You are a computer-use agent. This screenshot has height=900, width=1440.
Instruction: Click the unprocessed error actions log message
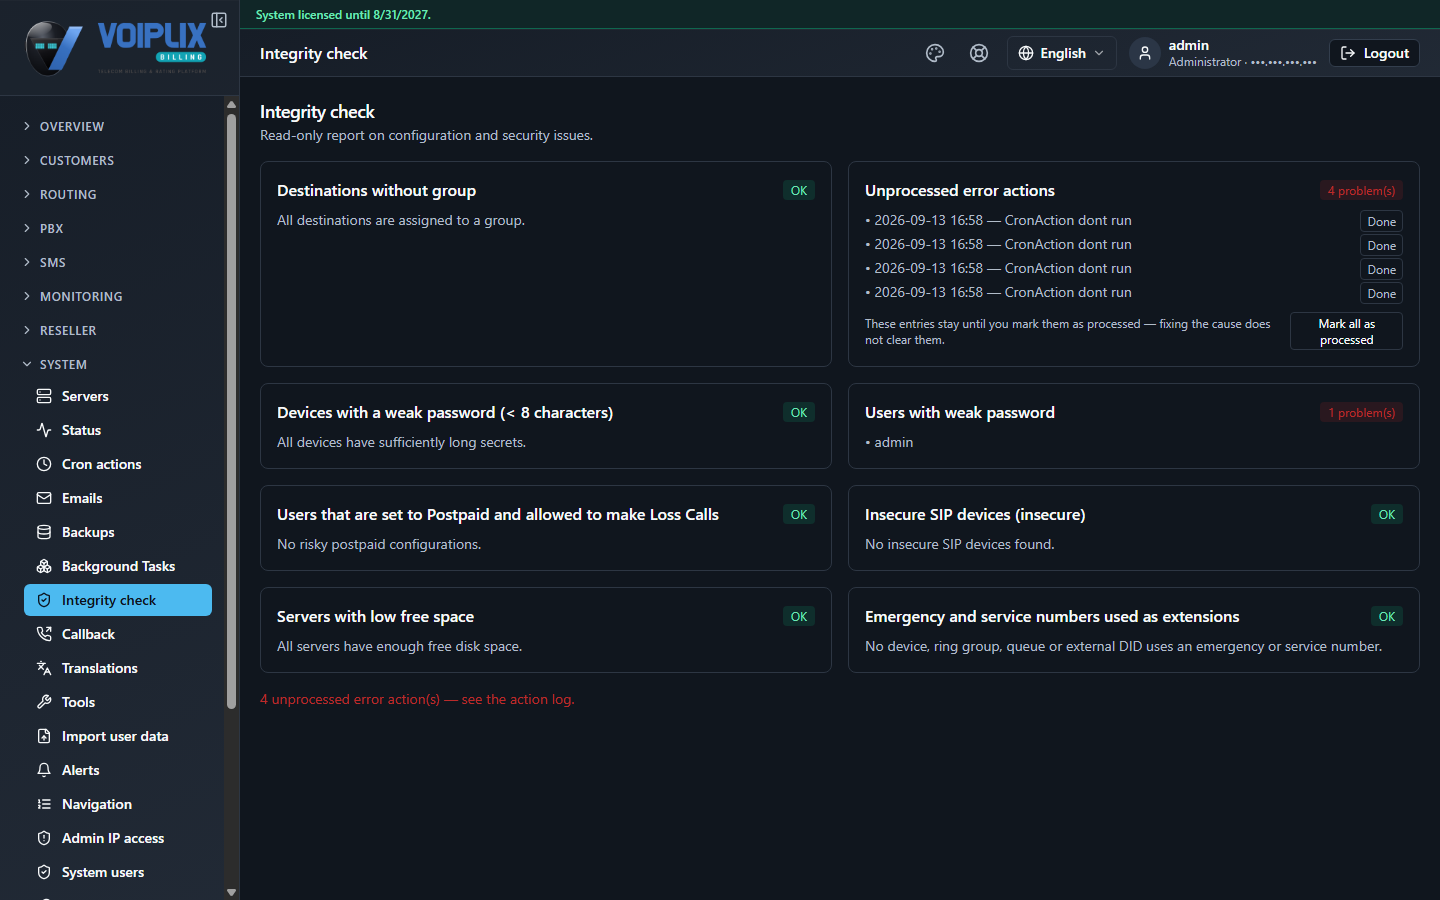coord(417,699)
